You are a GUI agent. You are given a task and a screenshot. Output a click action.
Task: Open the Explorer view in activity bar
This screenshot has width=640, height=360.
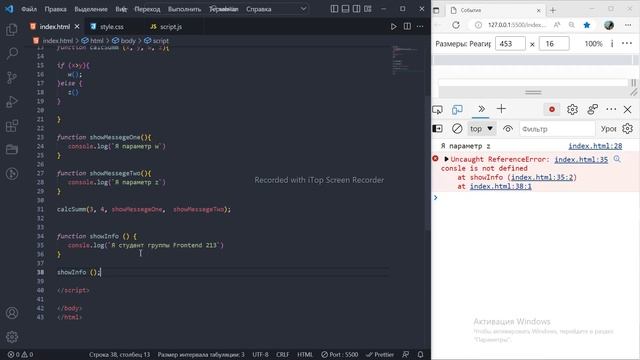point(12,29)
